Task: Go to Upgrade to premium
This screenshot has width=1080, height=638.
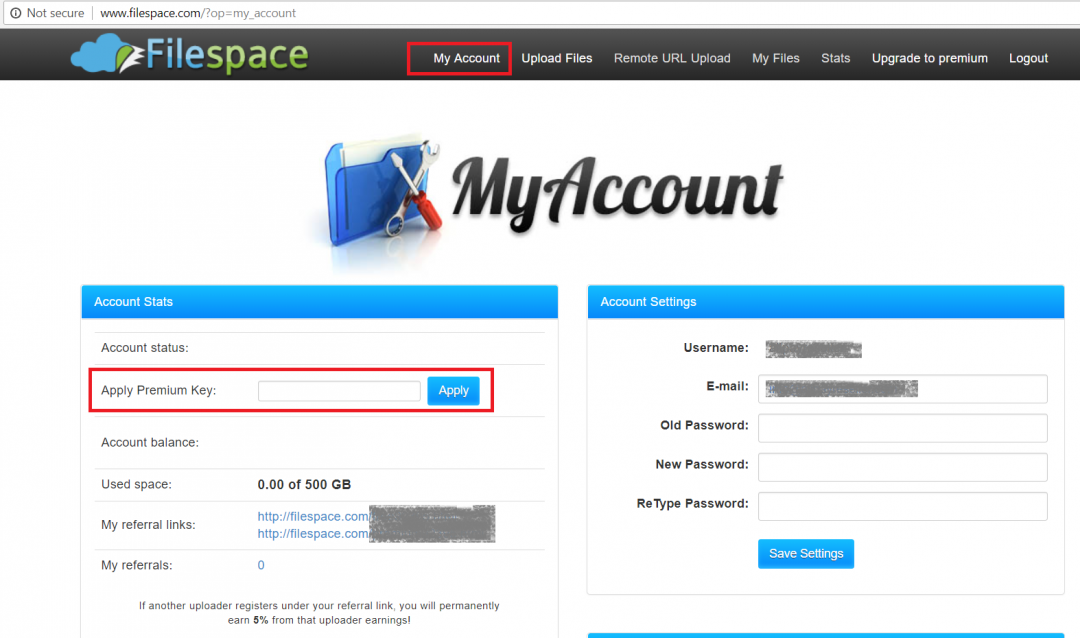Action: pyautogui.click(x=929, y=58)
